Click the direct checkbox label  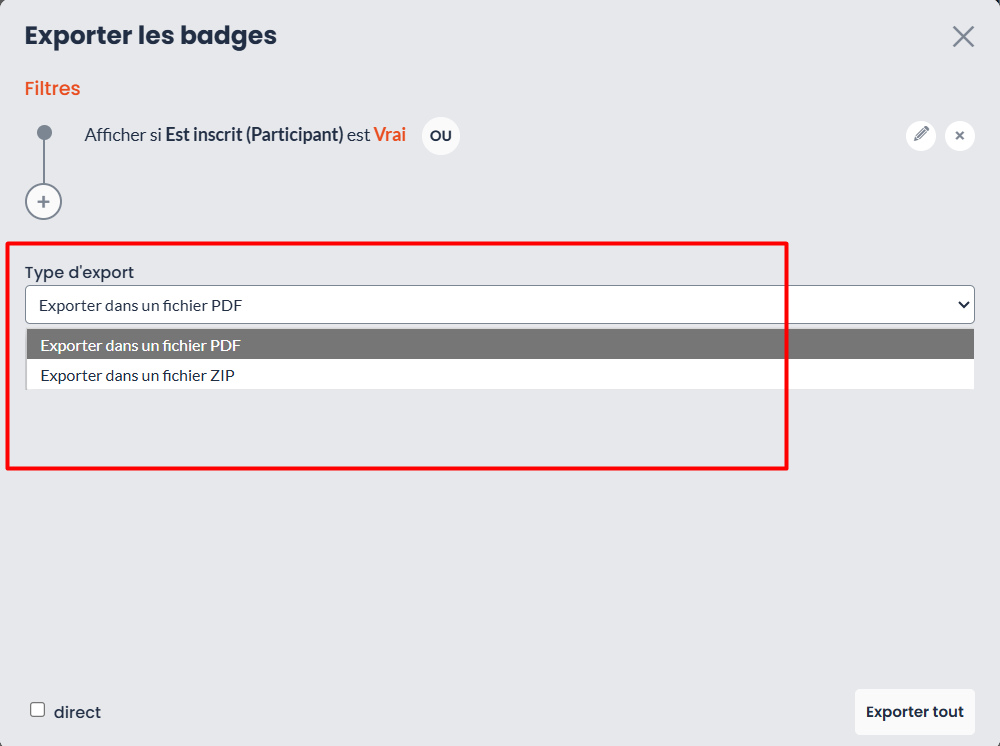[77, 712]
